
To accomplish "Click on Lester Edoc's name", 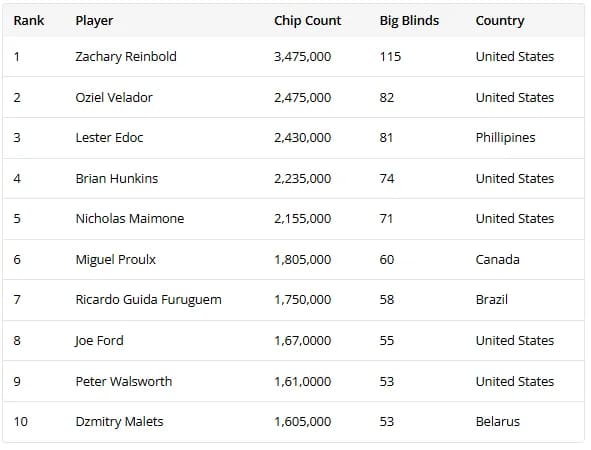I will point(109,138).
